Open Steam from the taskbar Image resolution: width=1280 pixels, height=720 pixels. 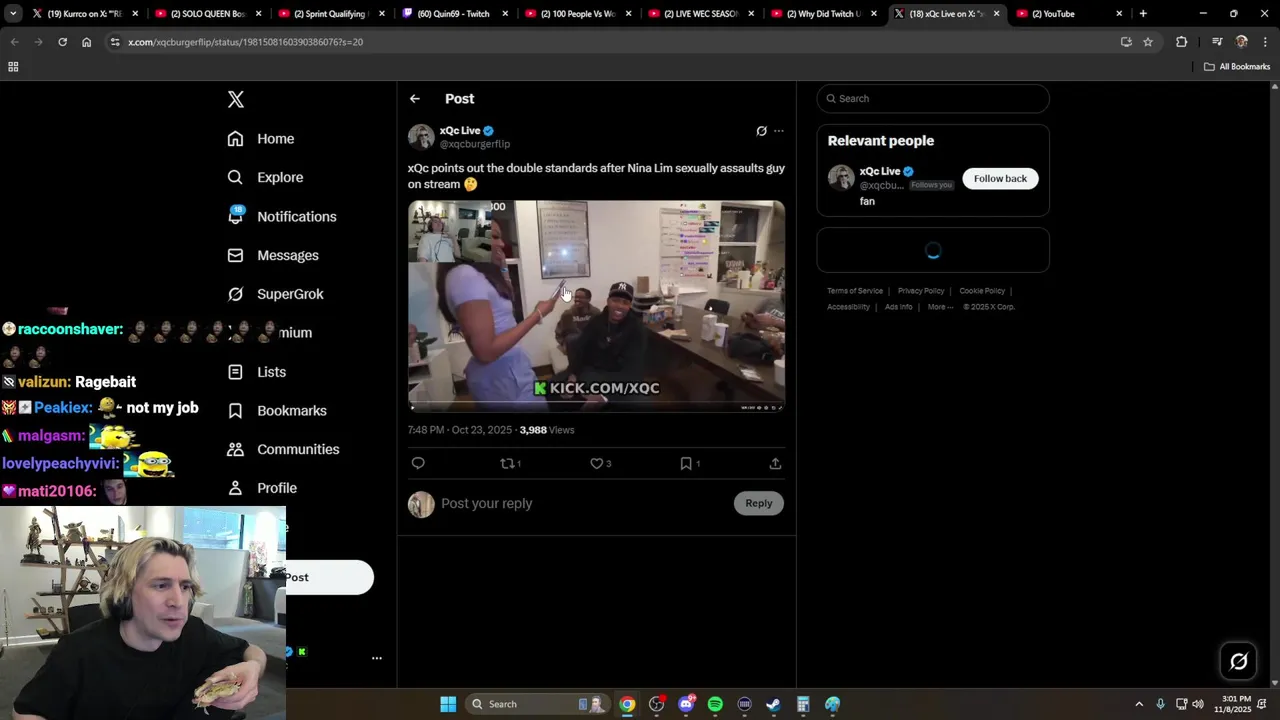click(x=773, y=704)
